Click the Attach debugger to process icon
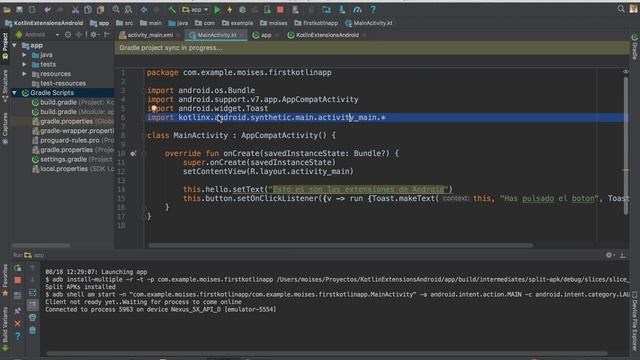 (267, 9)
